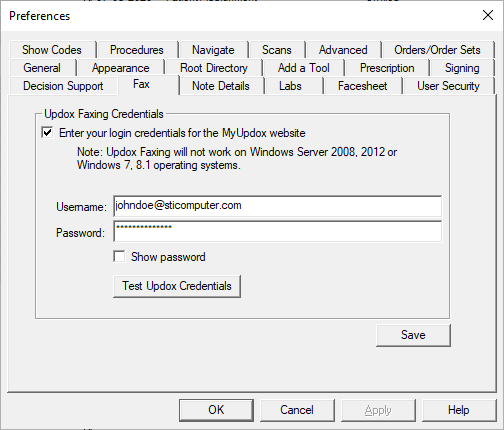This screenshot has height=430, width=504.
Task: Click into the Username field
Action: pos(277,206)
